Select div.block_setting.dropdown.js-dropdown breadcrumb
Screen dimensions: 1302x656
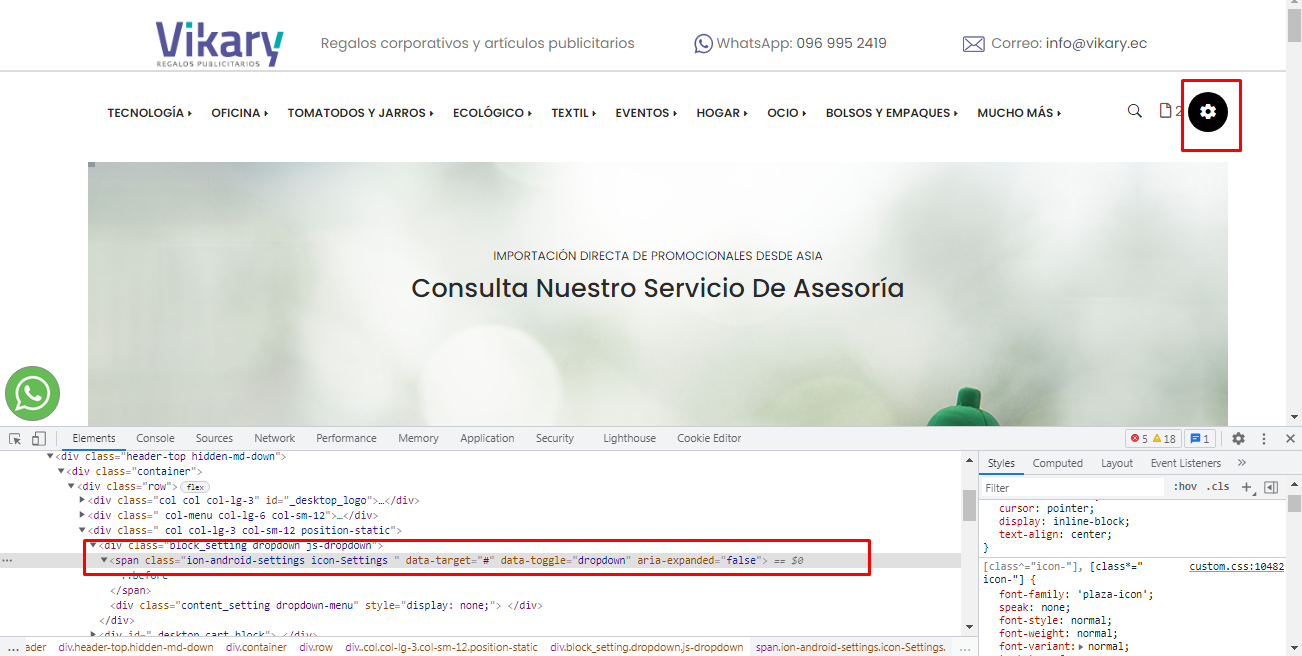(x=647, y=647)
